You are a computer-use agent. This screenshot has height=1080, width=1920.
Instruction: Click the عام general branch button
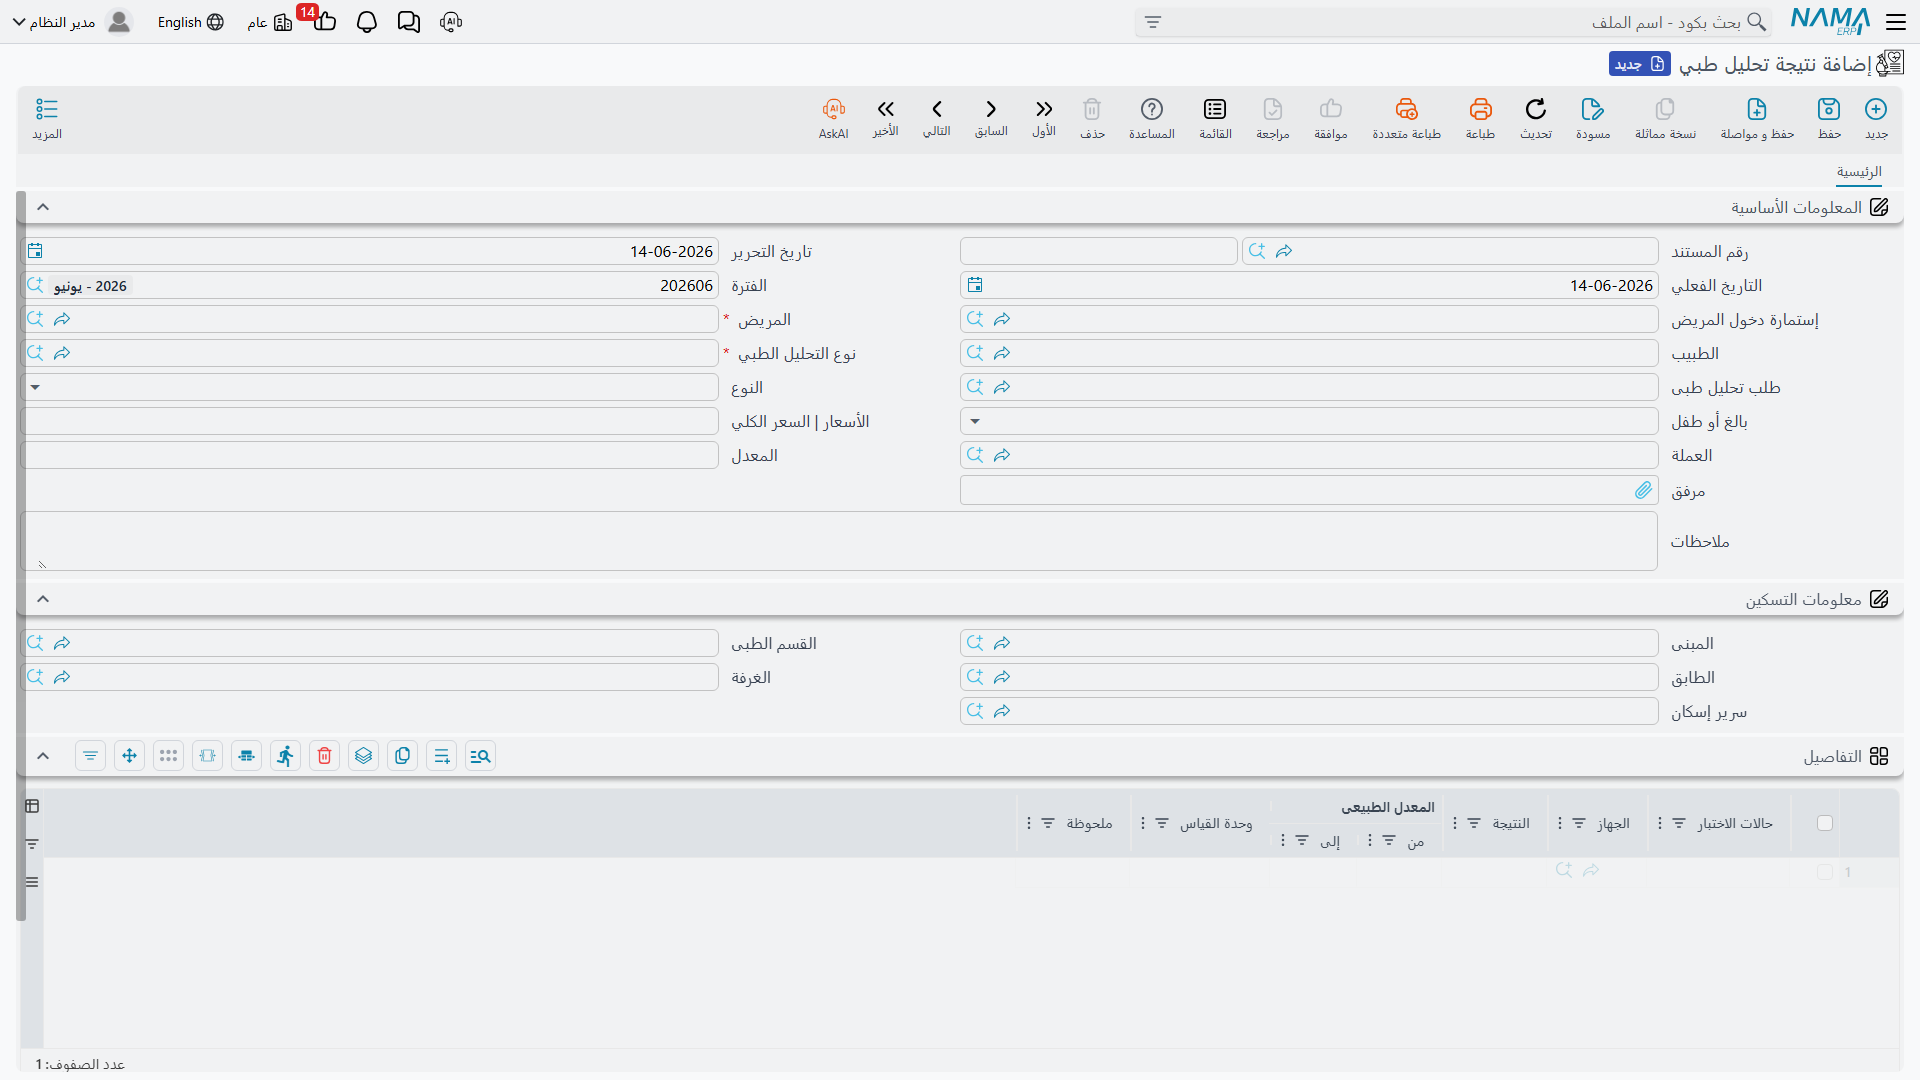tap(270, 22)
